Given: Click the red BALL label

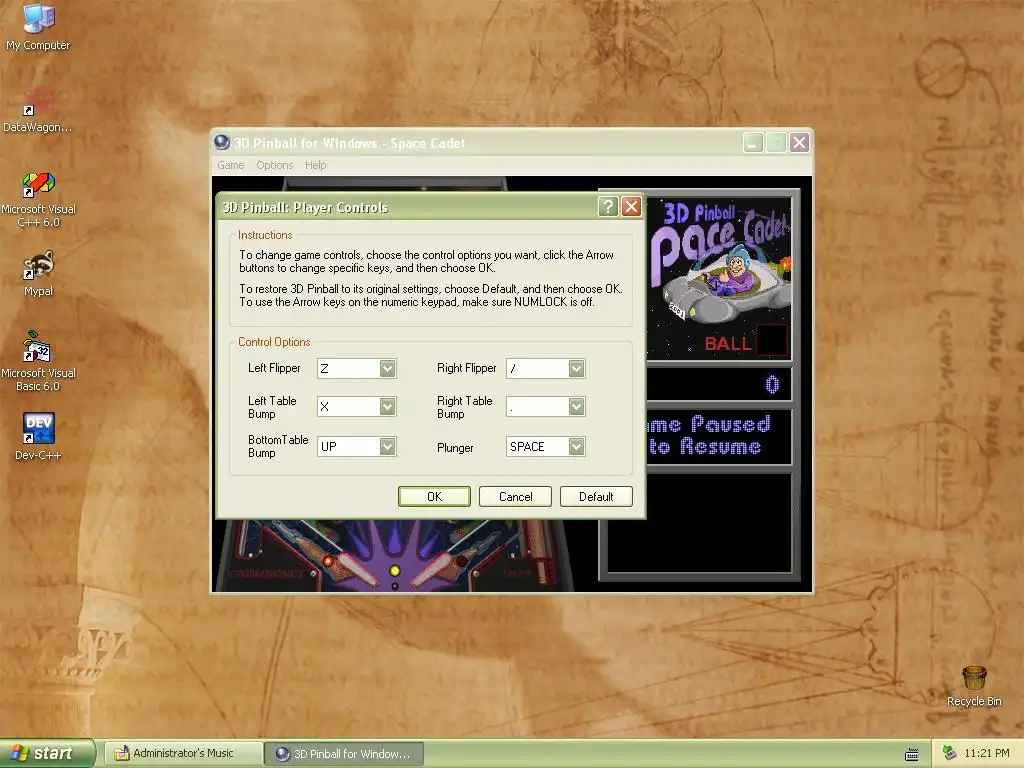Looking at the screenshot, I should click(727, 344).
